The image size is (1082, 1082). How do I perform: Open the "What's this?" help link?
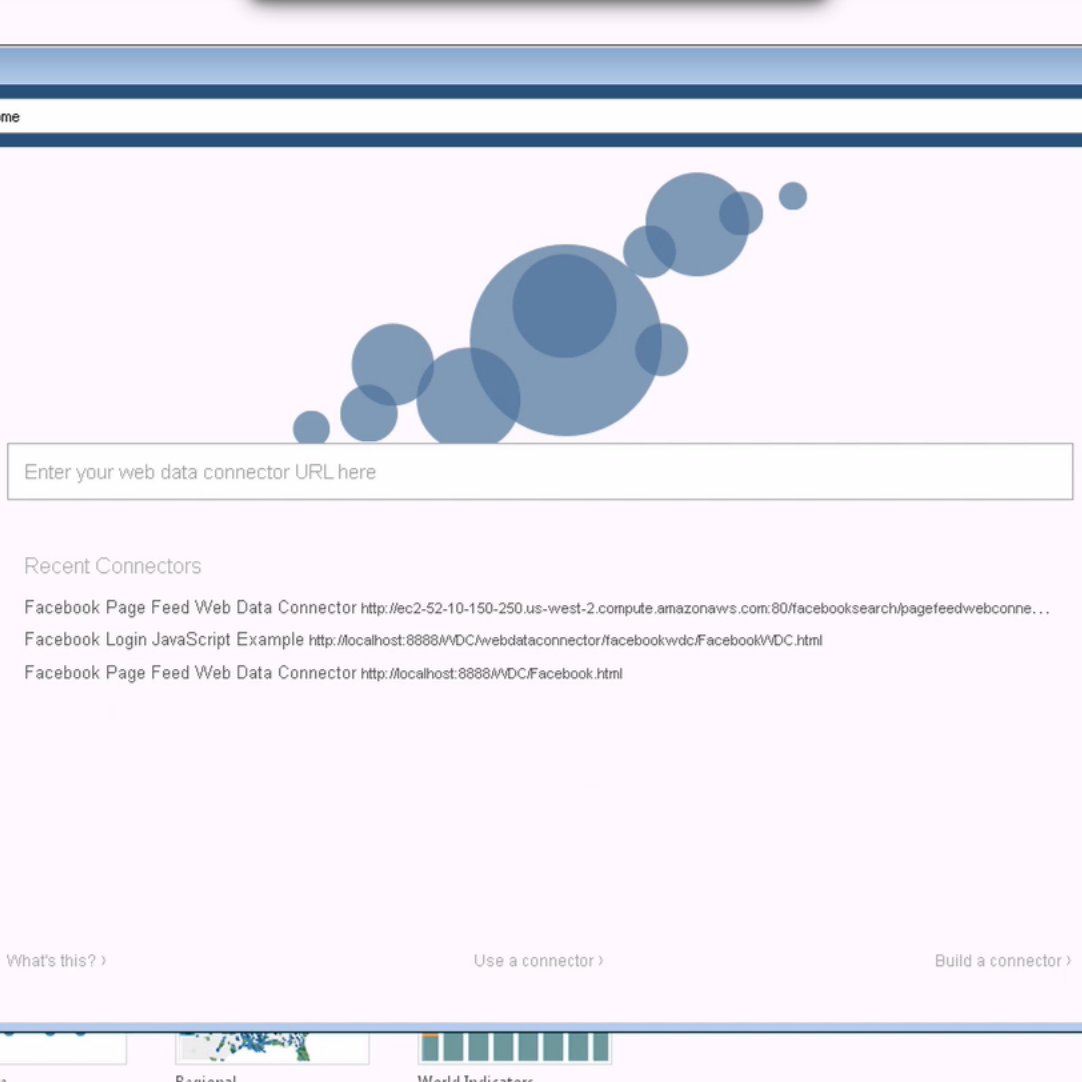coord(51,960)
